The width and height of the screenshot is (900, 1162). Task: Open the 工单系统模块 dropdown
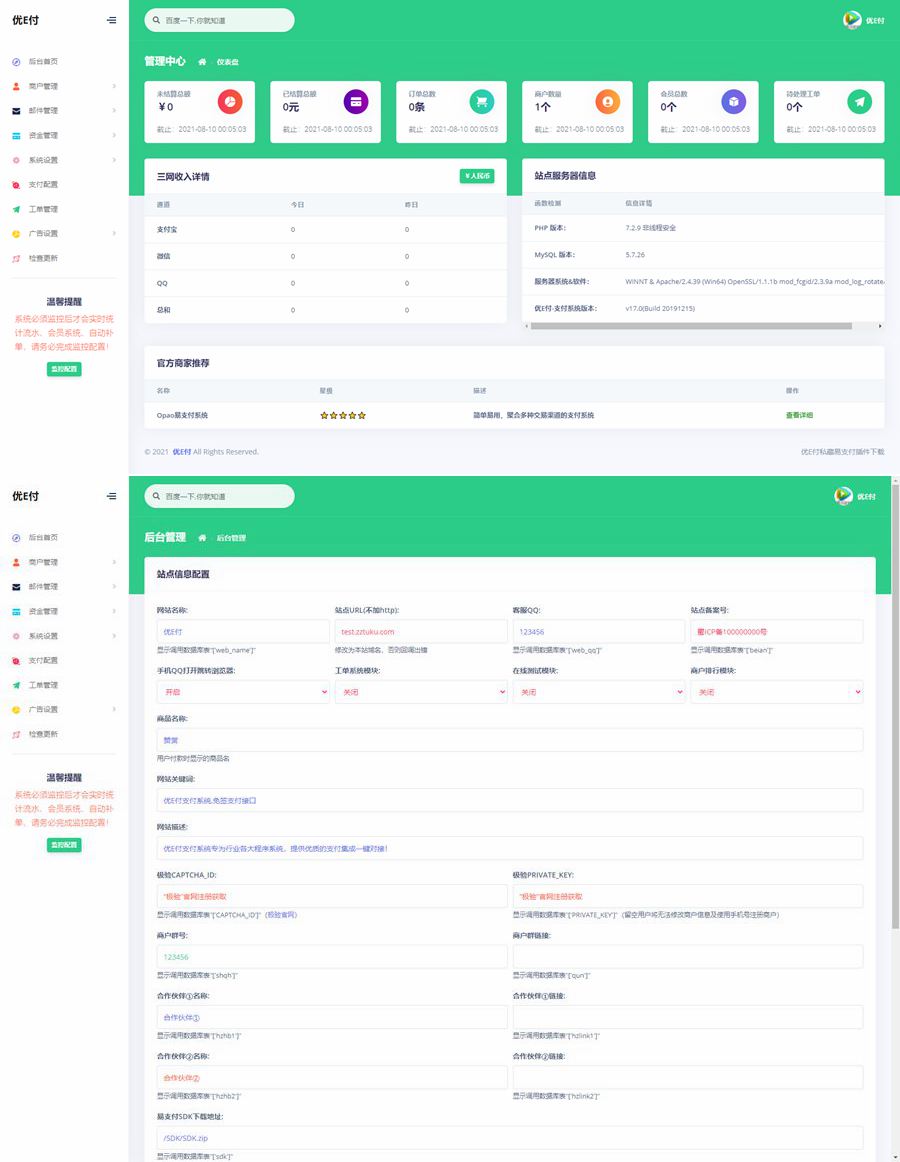coord(421,692)
